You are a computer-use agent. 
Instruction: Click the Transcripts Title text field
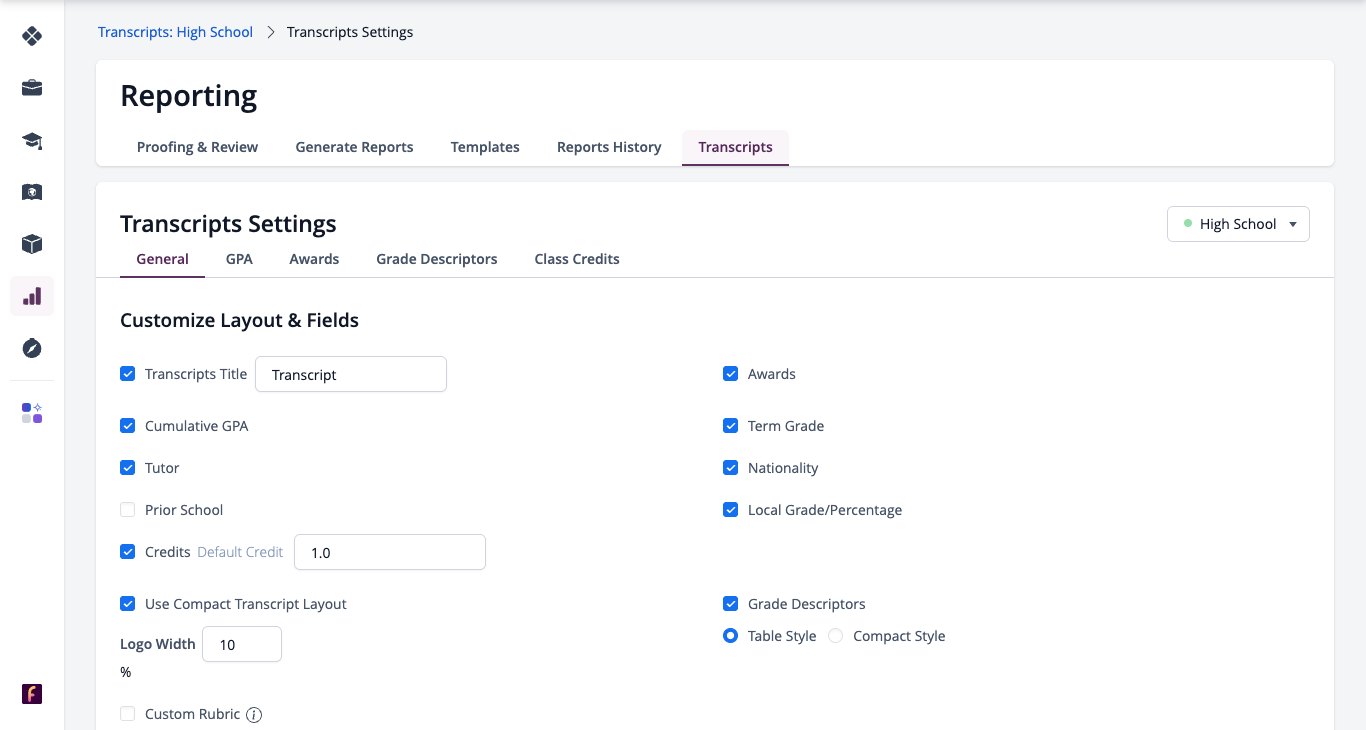[351, 374]
